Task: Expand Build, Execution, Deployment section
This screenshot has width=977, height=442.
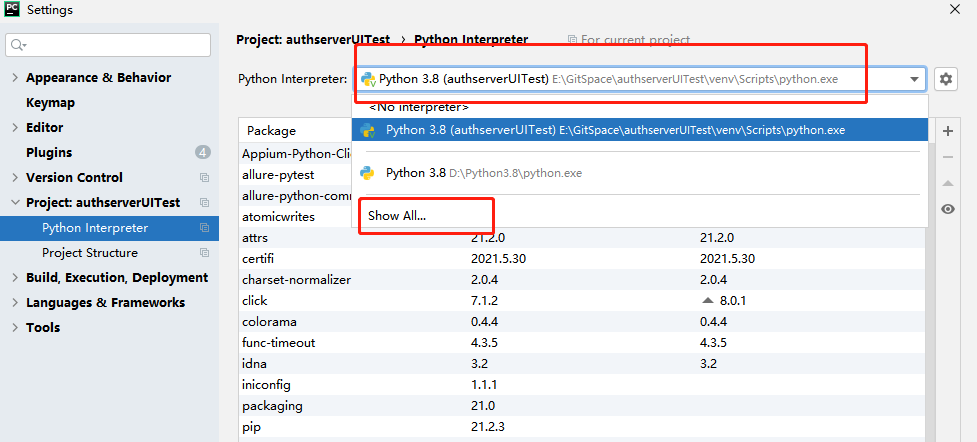Action: [16, 277]
